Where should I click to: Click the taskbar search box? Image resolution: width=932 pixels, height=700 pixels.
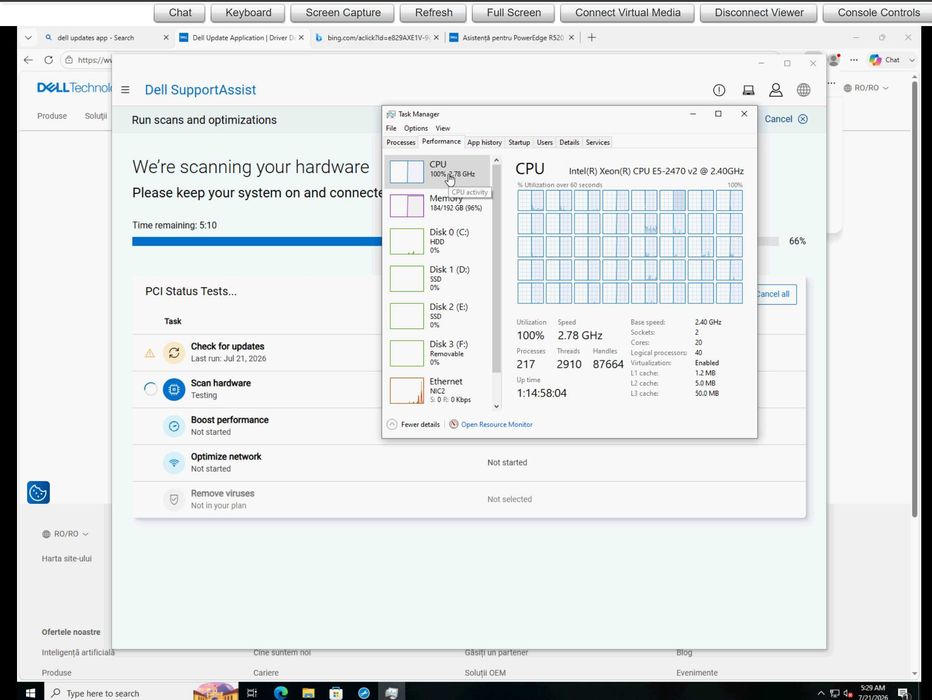click(119, 693)
